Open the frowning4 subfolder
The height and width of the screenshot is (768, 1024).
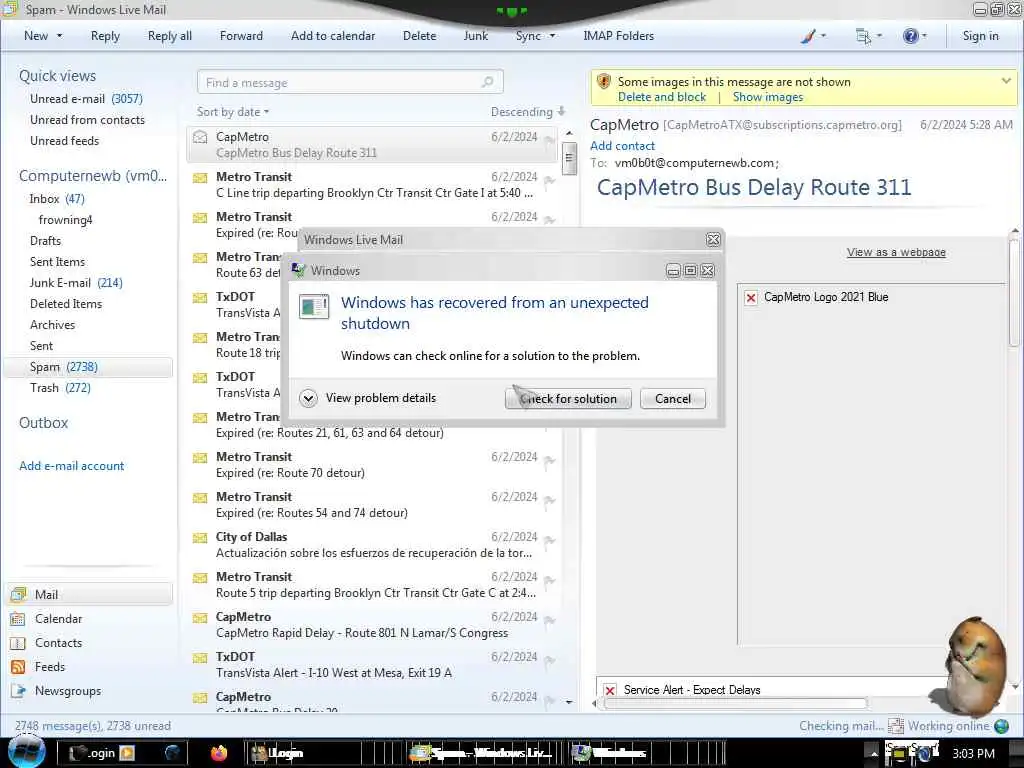[x=65, y=219]
